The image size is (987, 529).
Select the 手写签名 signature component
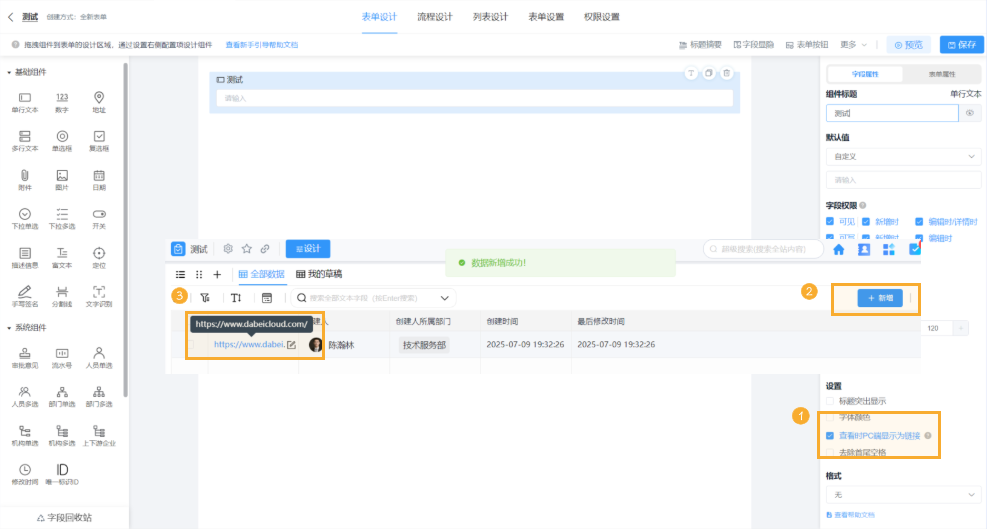point(25,296)
